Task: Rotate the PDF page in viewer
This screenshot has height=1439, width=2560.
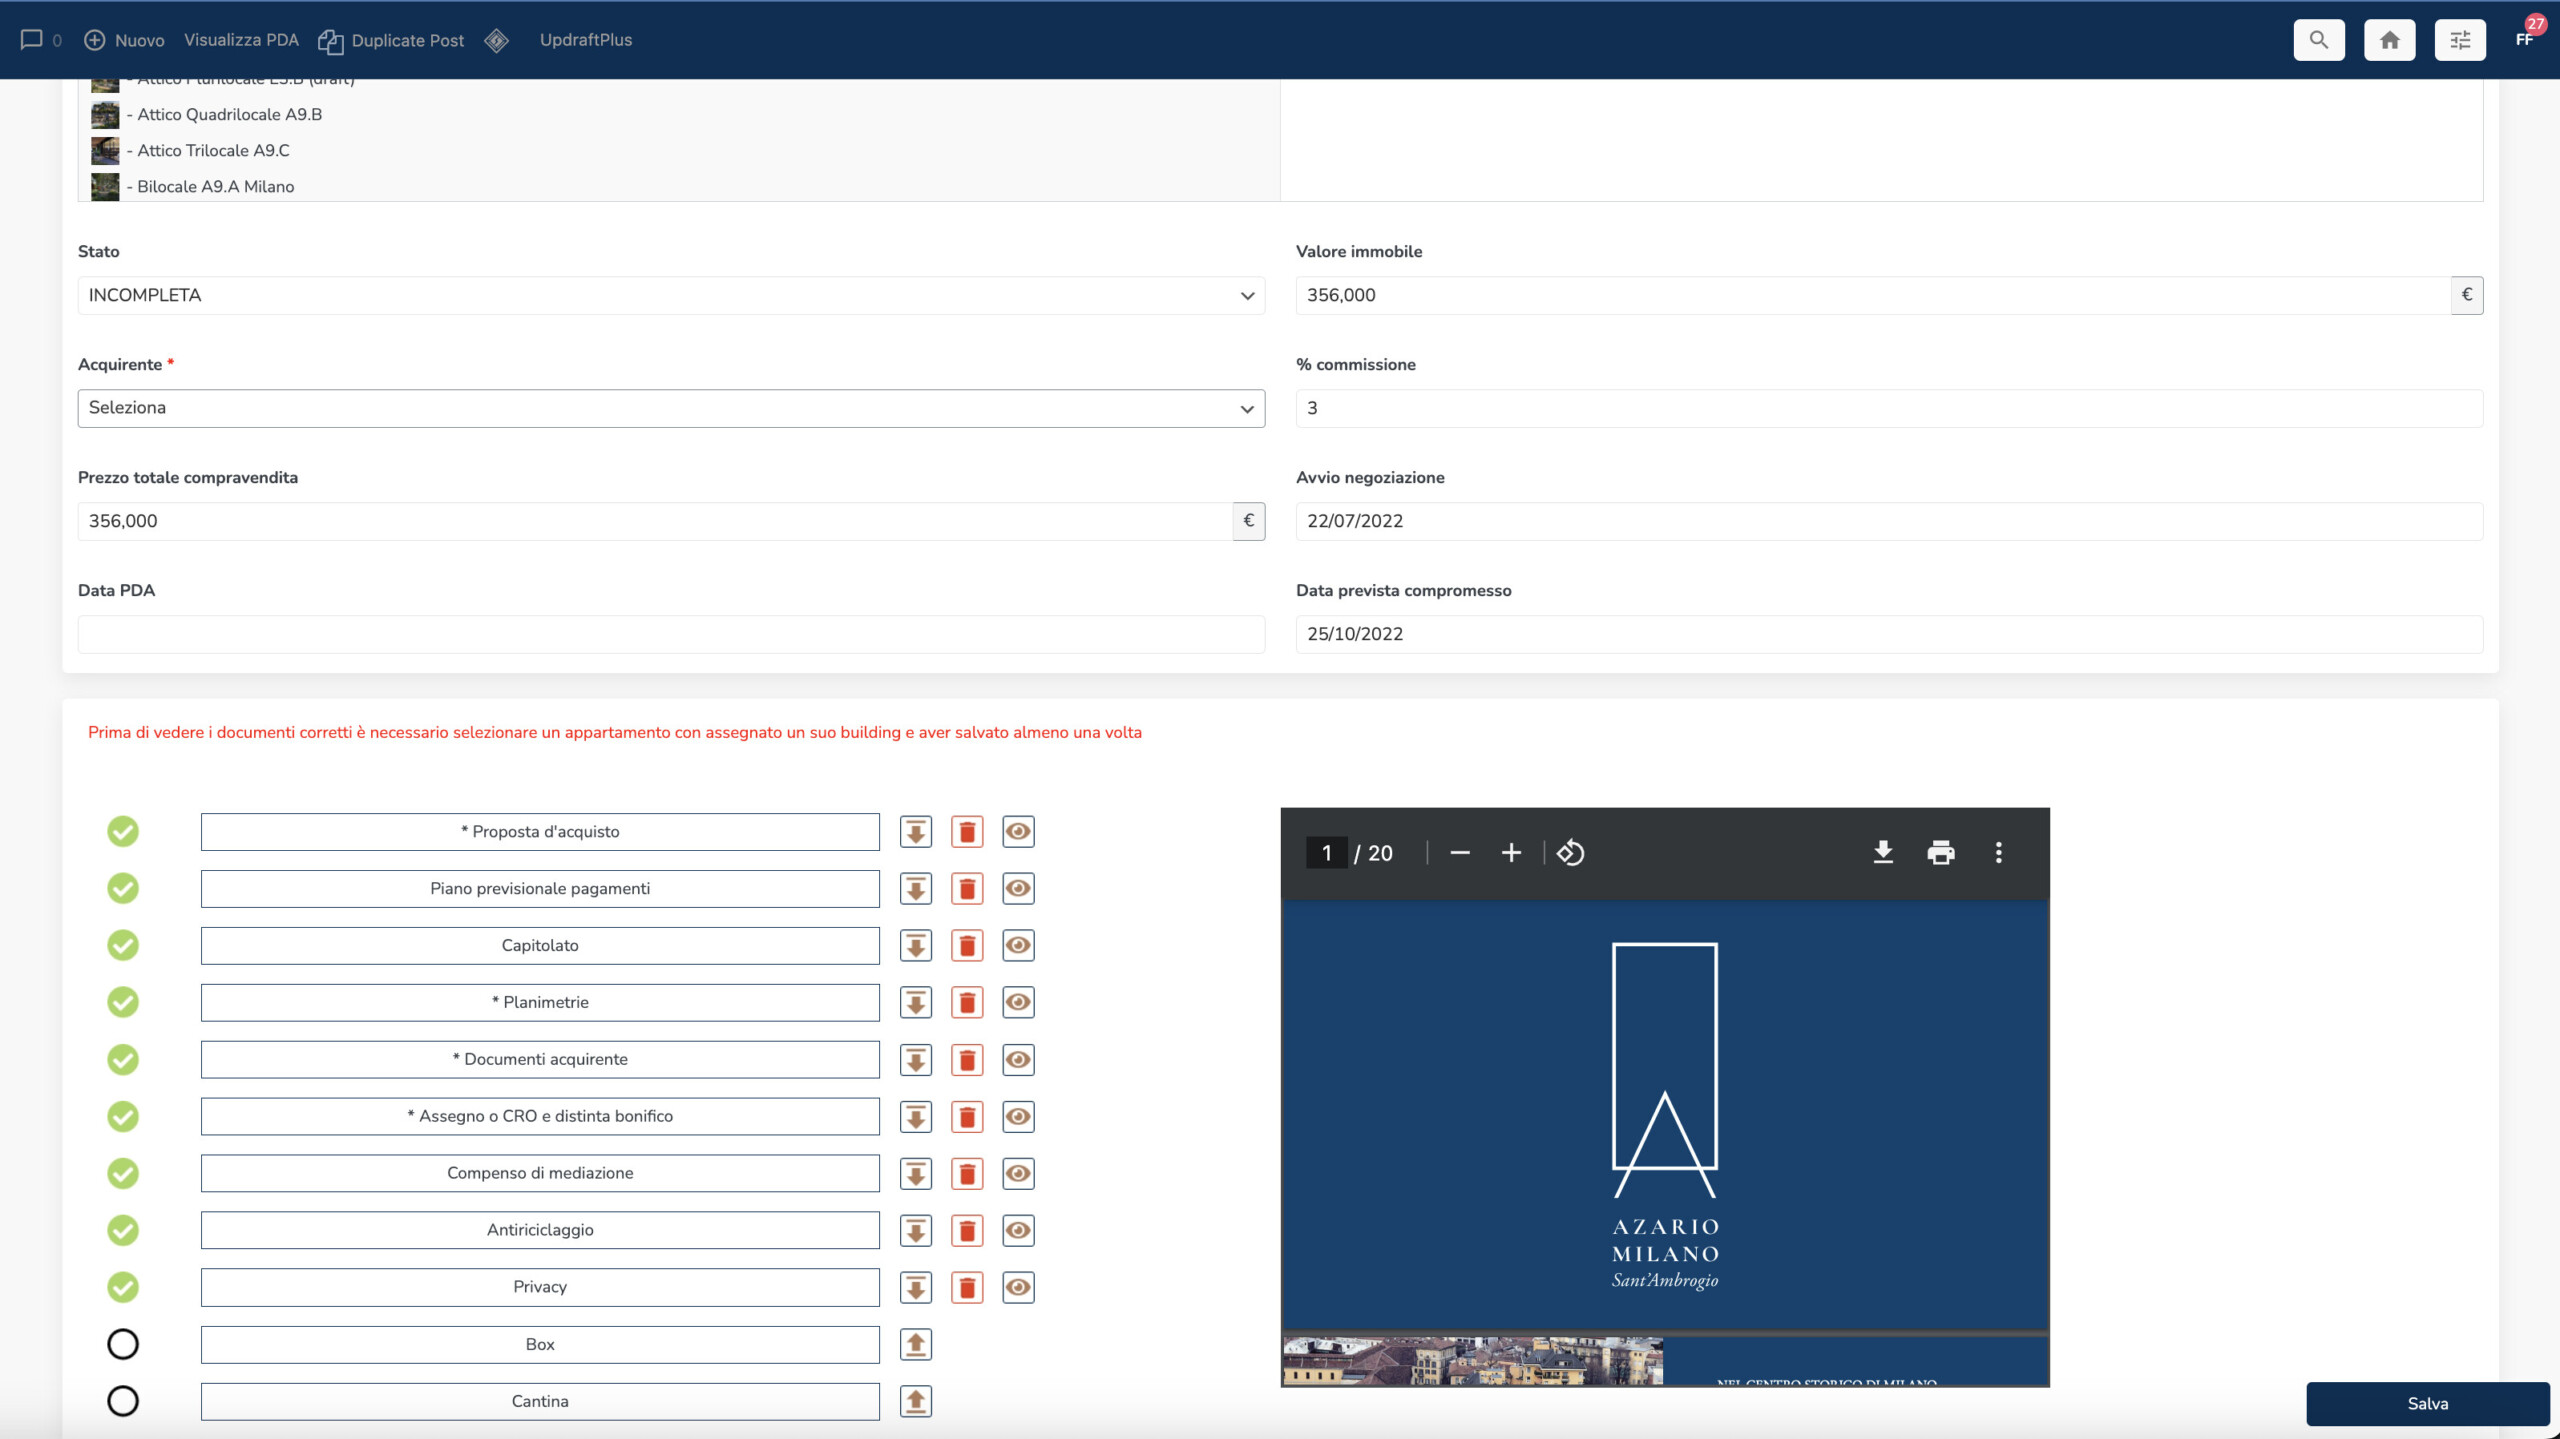Action: [1570, 853]
